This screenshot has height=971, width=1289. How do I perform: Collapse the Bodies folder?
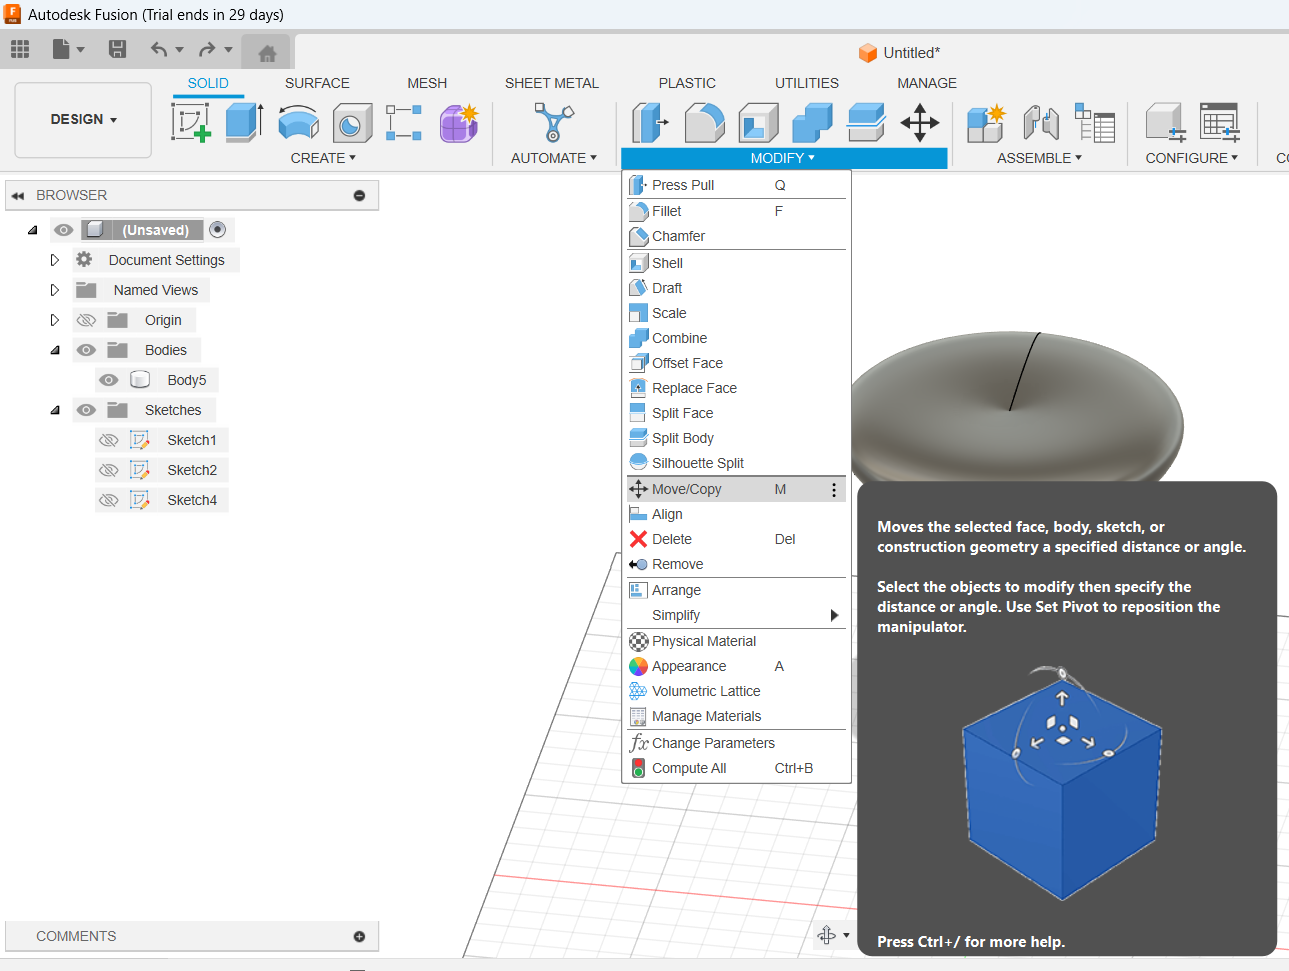click(55, 350)
